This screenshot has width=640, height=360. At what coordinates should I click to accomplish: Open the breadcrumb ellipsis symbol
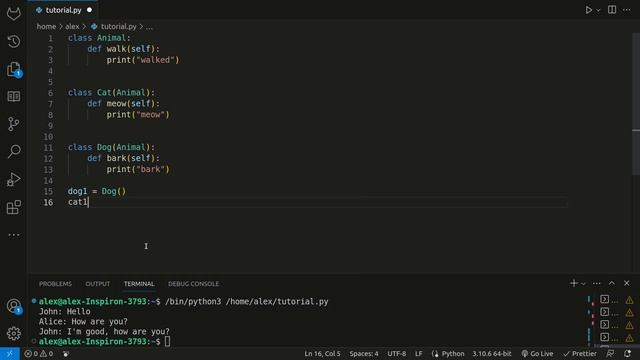149,27
